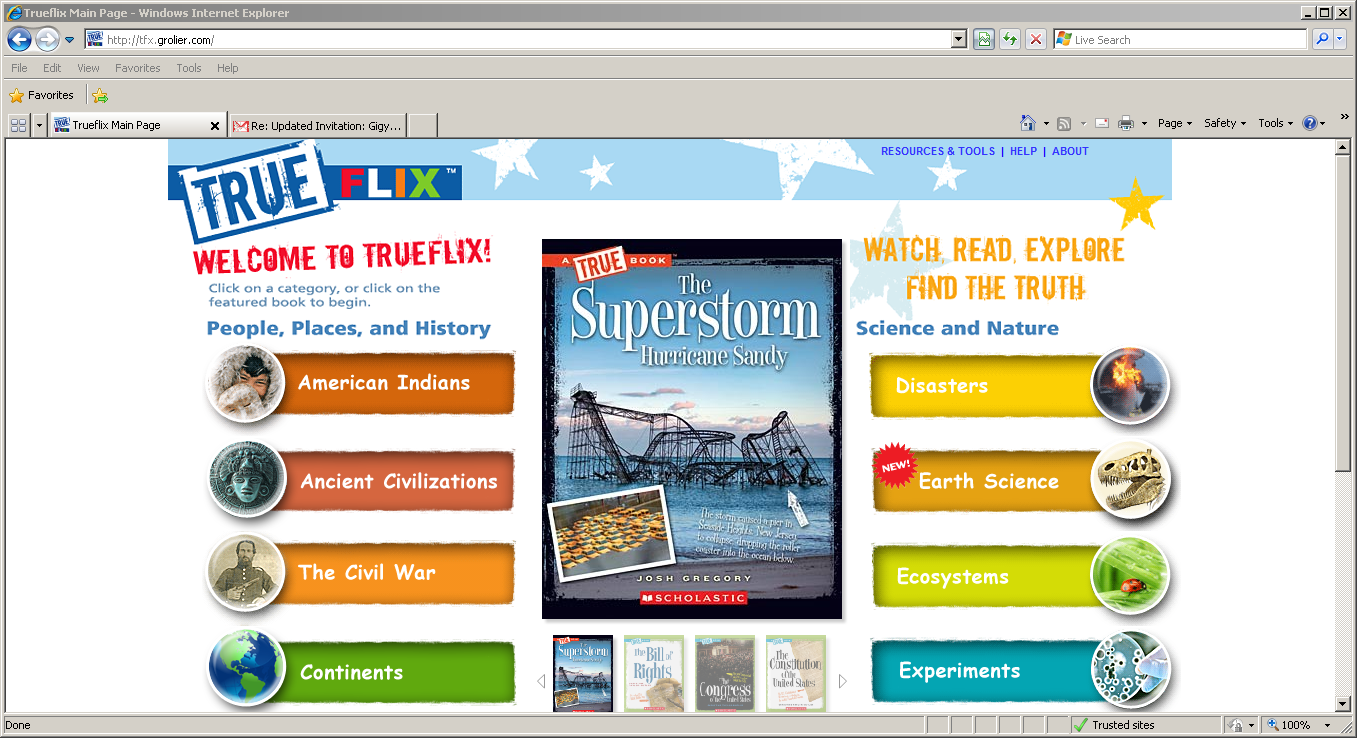Open the Experiments category
Viewport: 1357px width, 738px height.
(x=1020, y=671)
